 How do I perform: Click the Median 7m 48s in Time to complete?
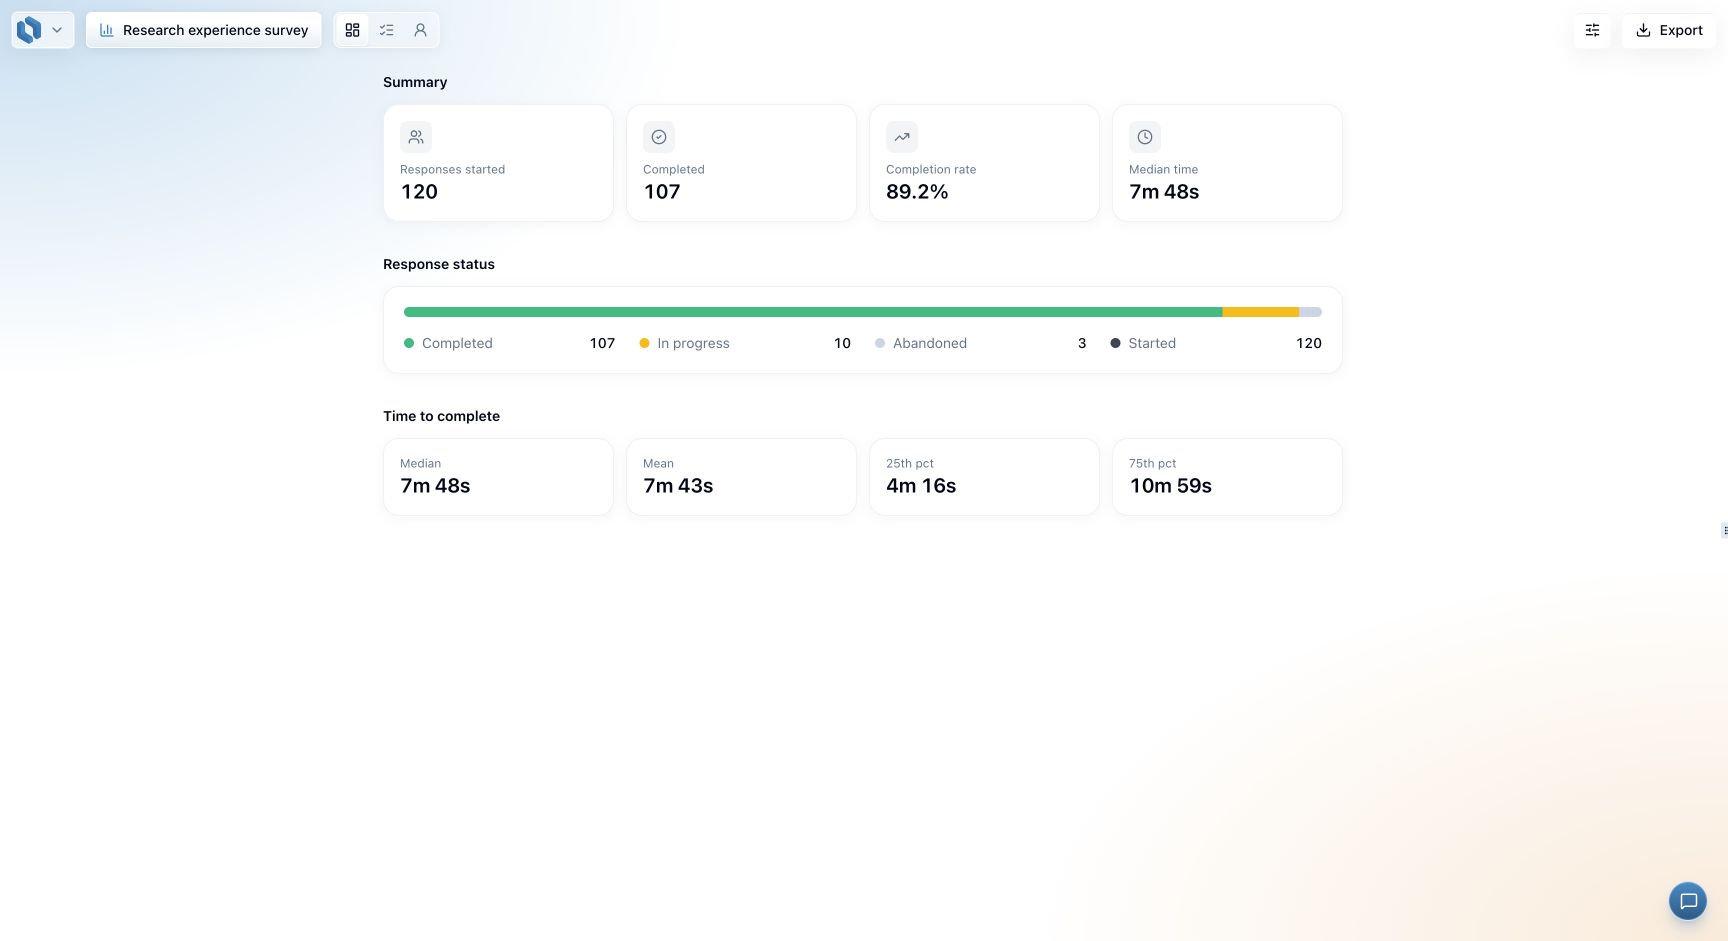tap(435, 486)
